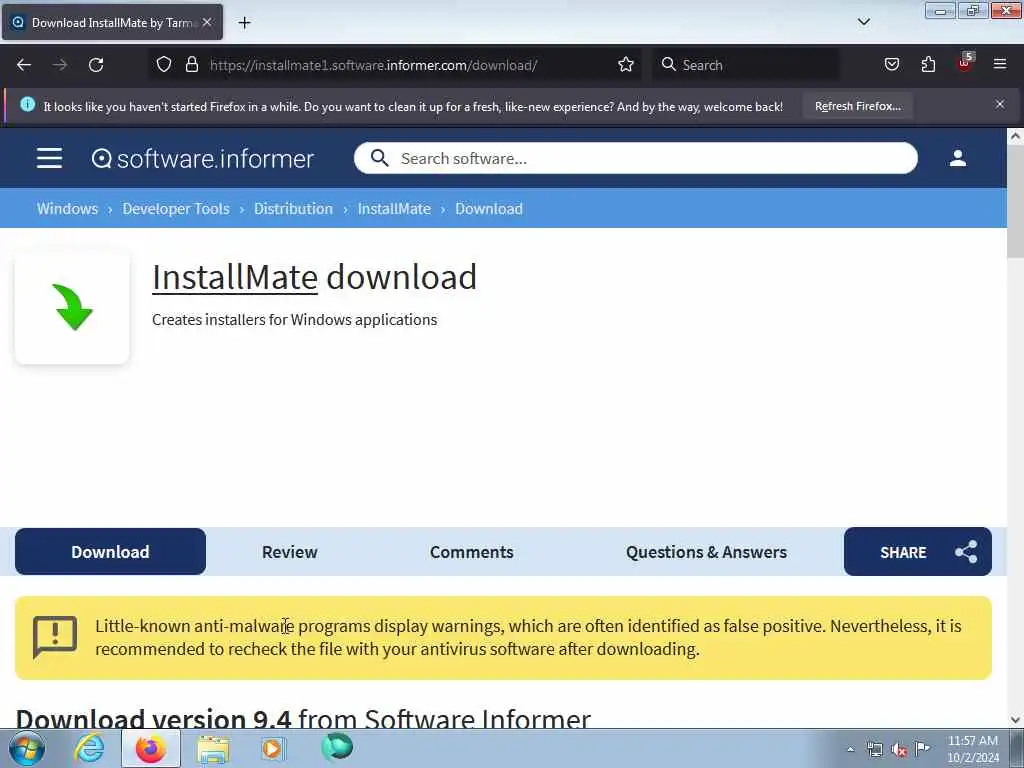The height and width of the screenshot is (768, 1024).
Task: Dismiss the Refresh Firefox notification bar
Action: click(1000, 104)
